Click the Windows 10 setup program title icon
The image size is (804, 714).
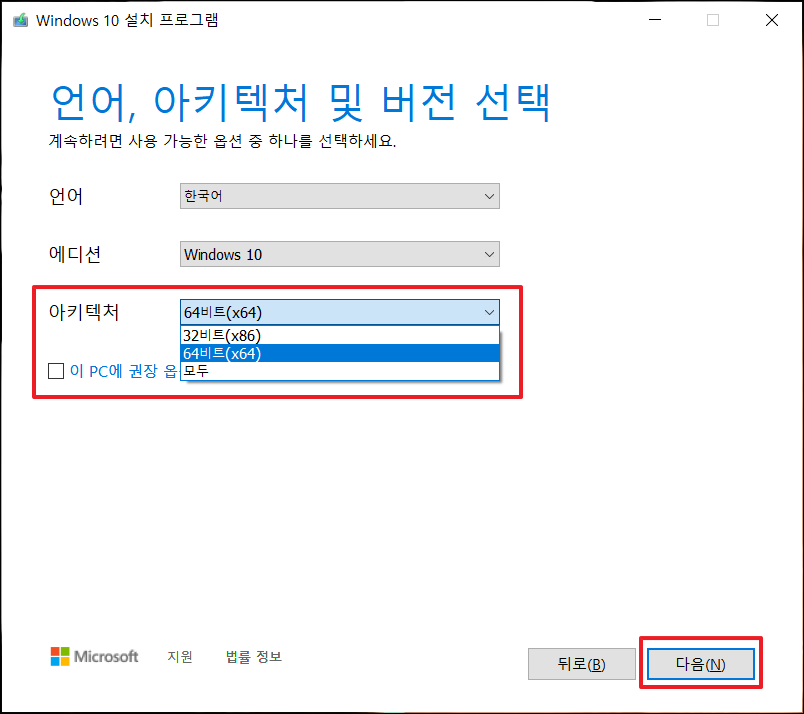coord(21,21)
